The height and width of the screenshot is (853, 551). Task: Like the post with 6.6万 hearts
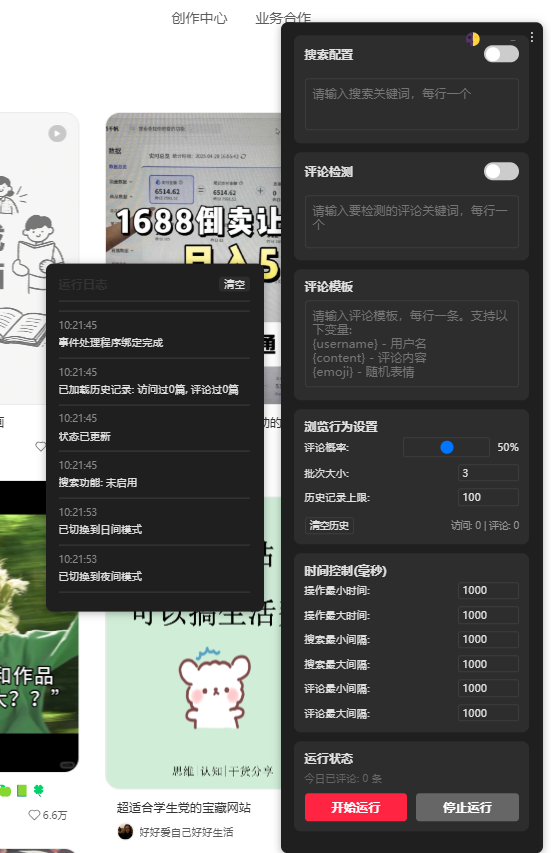(x=34, y=815)
